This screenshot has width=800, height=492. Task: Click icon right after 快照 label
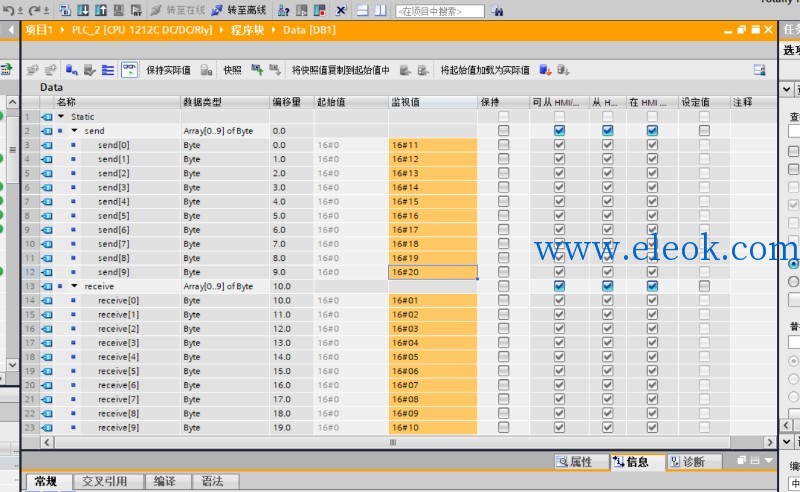[257, 70]
